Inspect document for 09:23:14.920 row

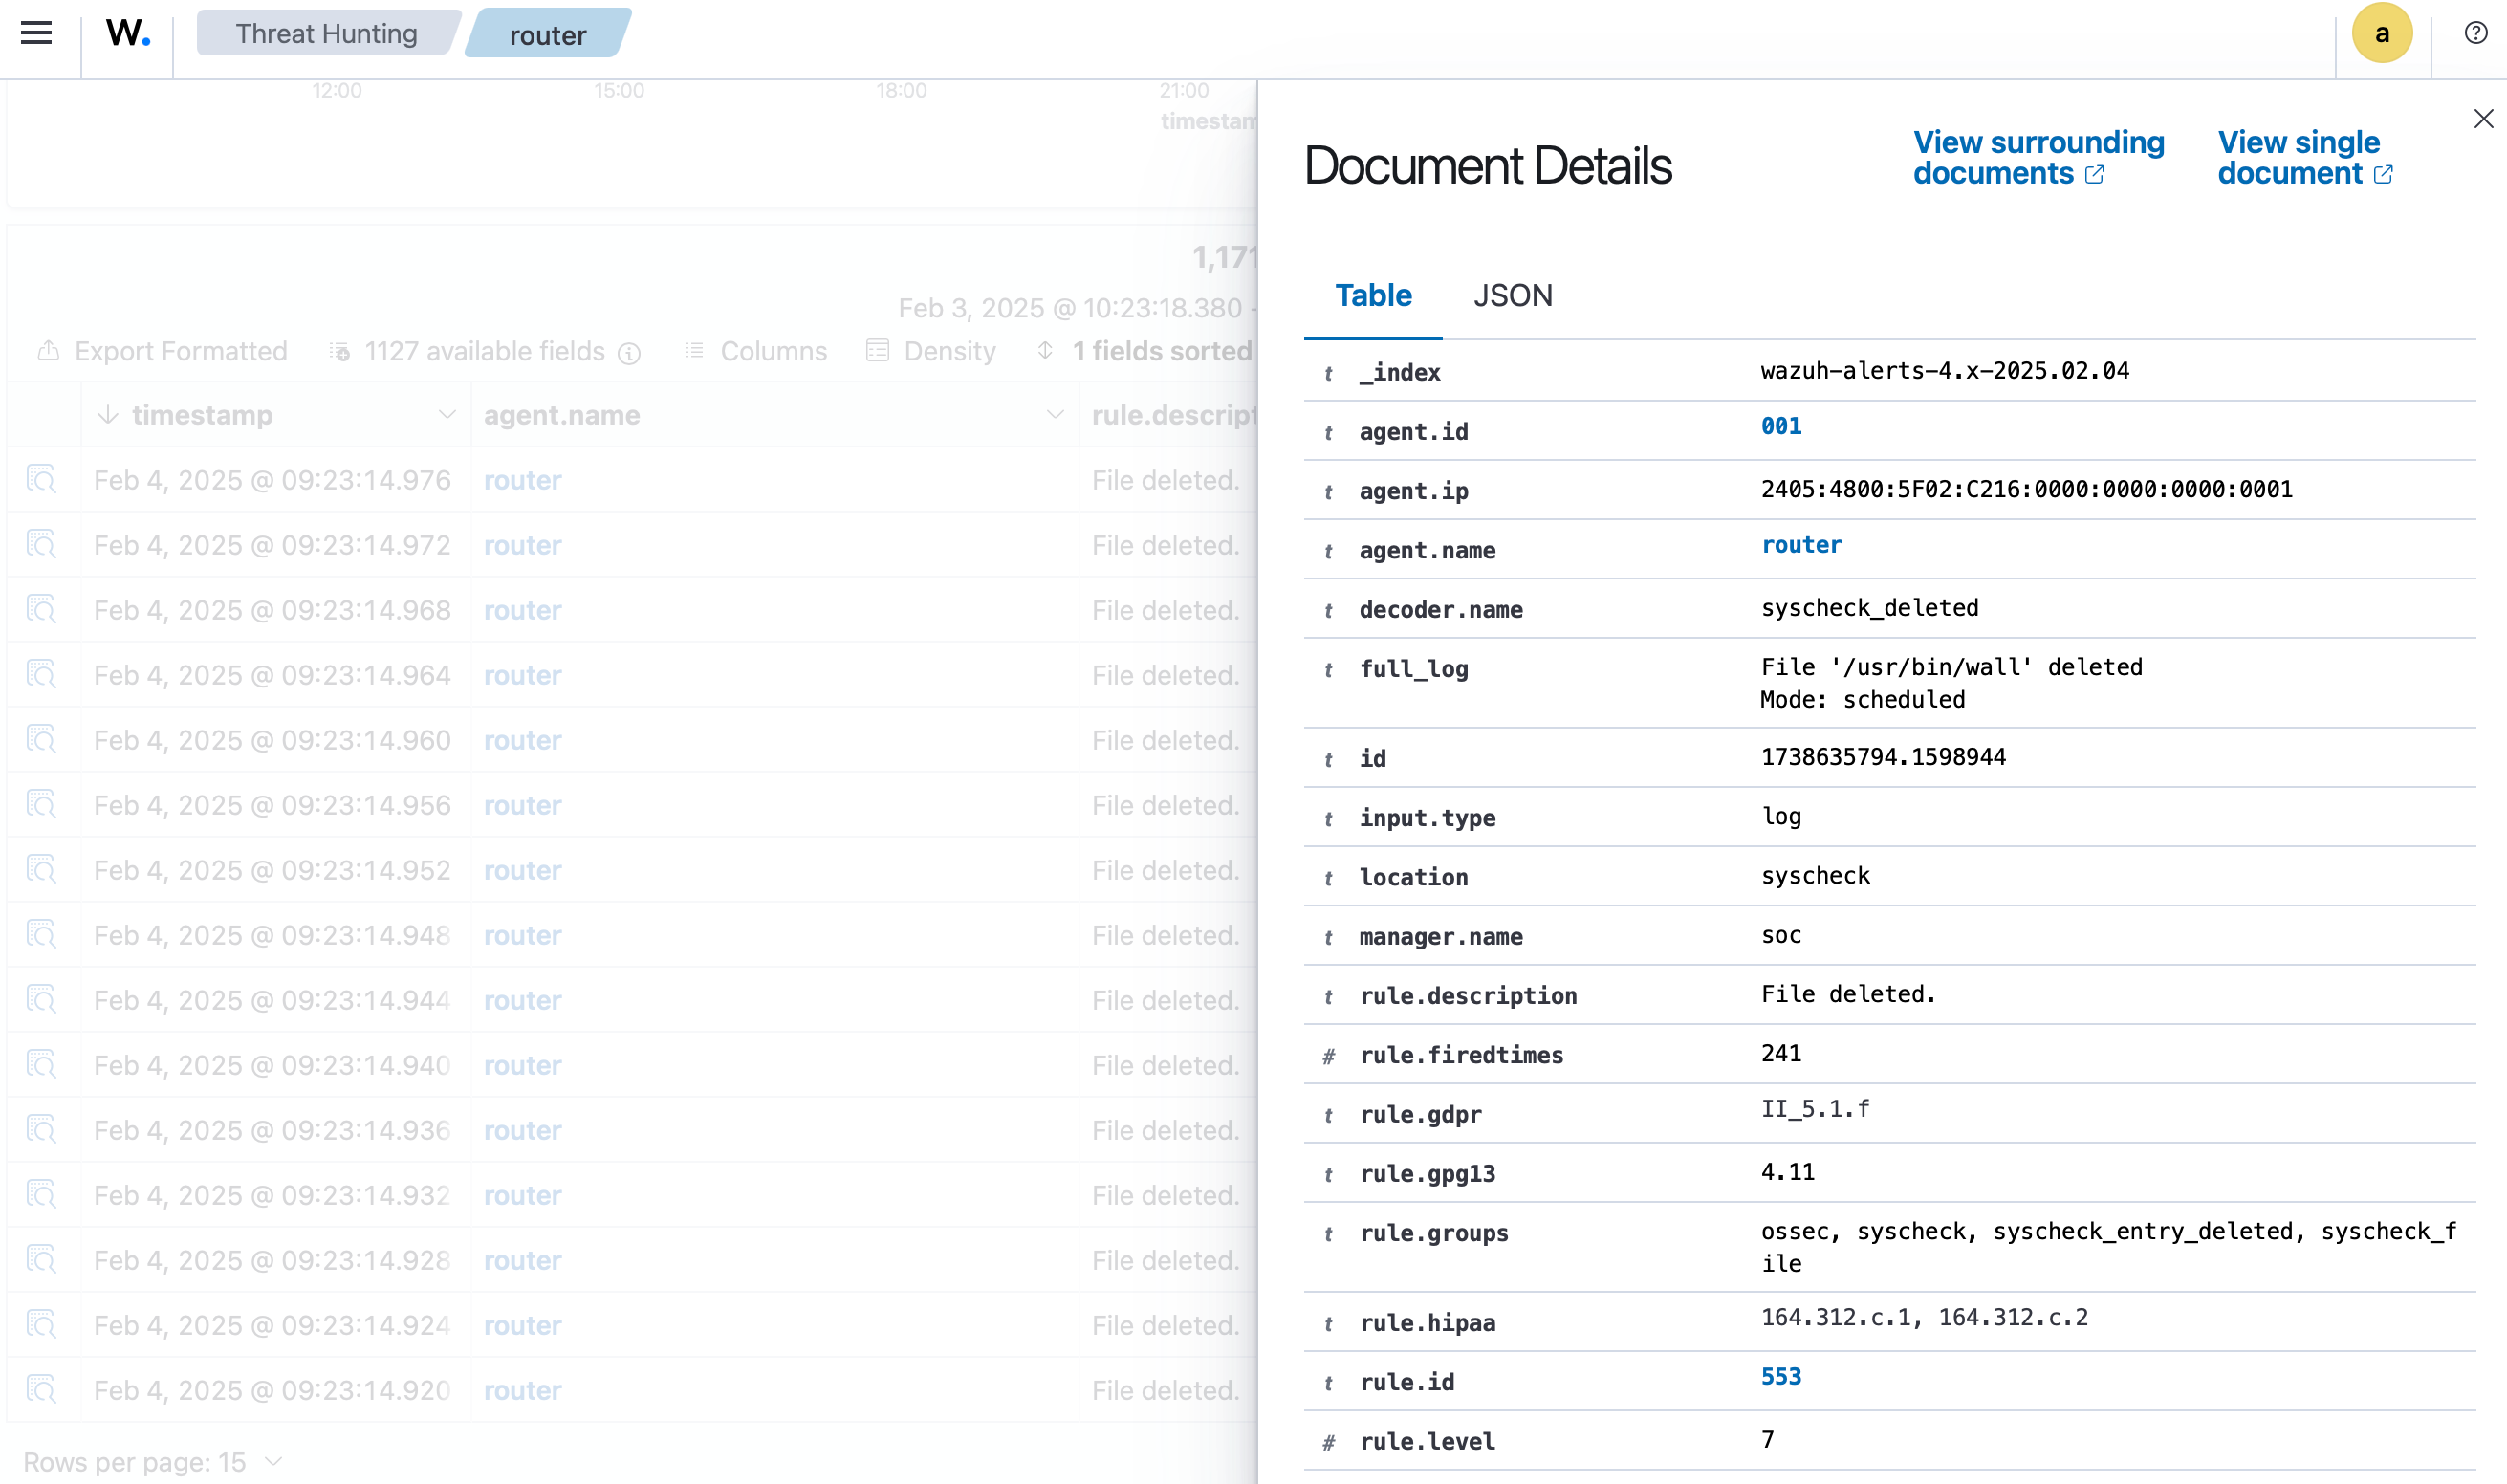coord(41,1390)
